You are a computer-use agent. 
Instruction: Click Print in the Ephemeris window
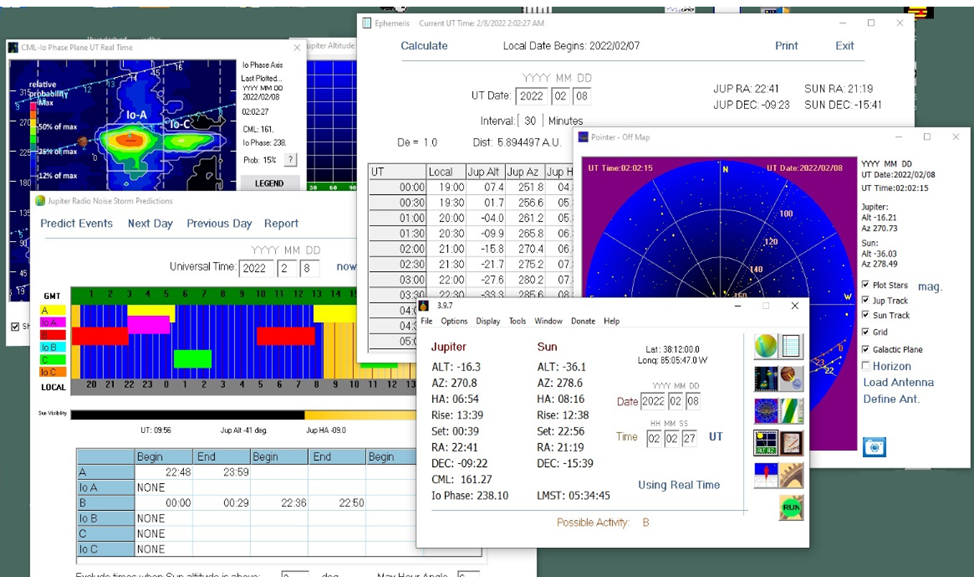786,46
